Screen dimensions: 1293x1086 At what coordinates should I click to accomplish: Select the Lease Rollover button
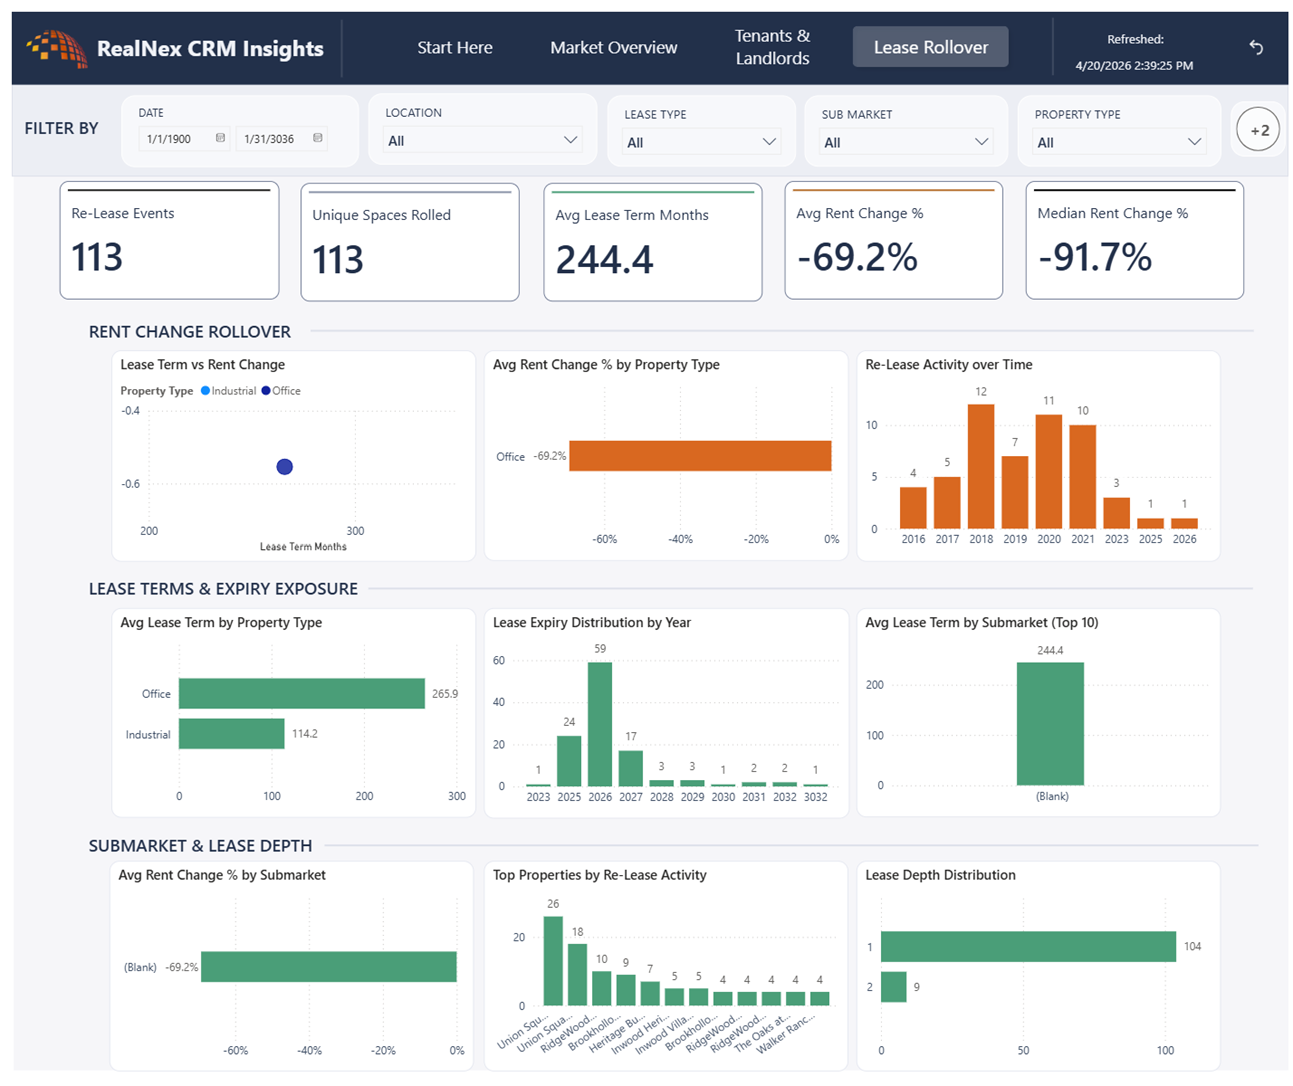pyautogui.click(x=930, y=47)
